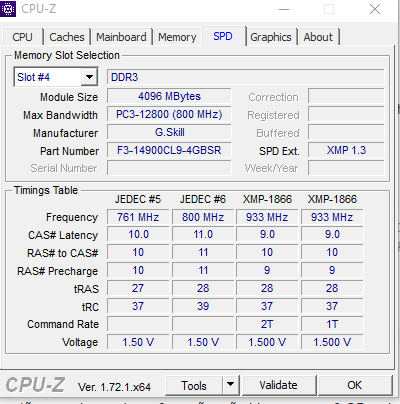Click the 1T Command Rate cell

[332, 324]
